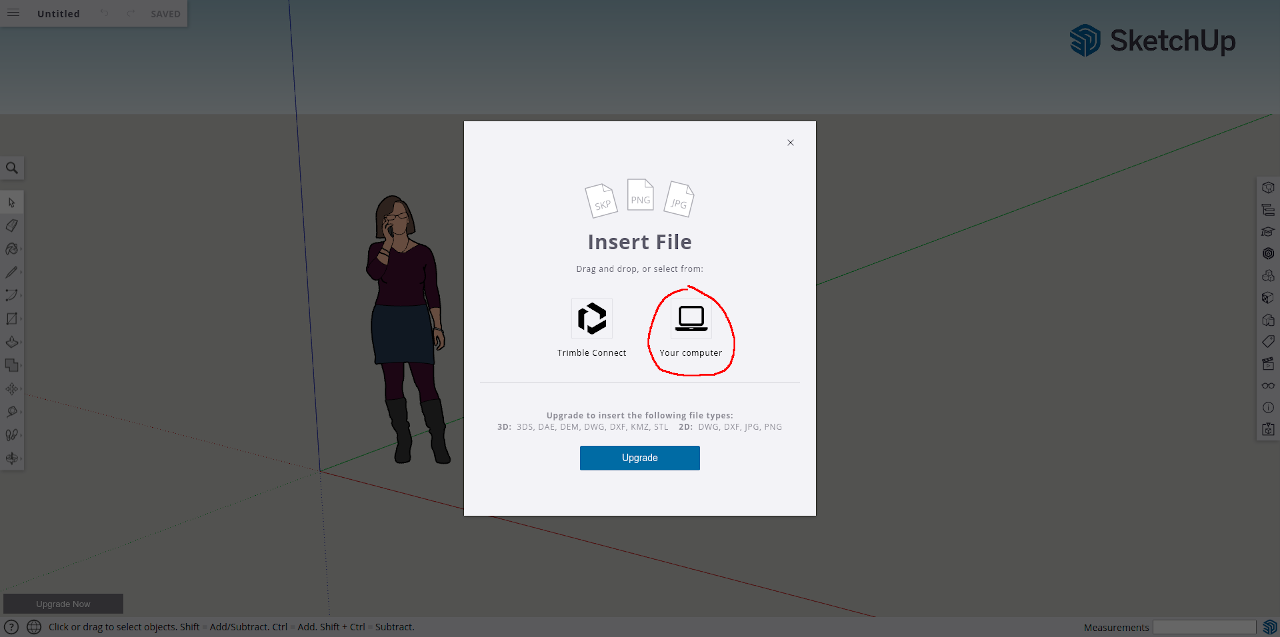1280x637 pixels.
Task: Choose the Arc tool
Action: (12, 294)
